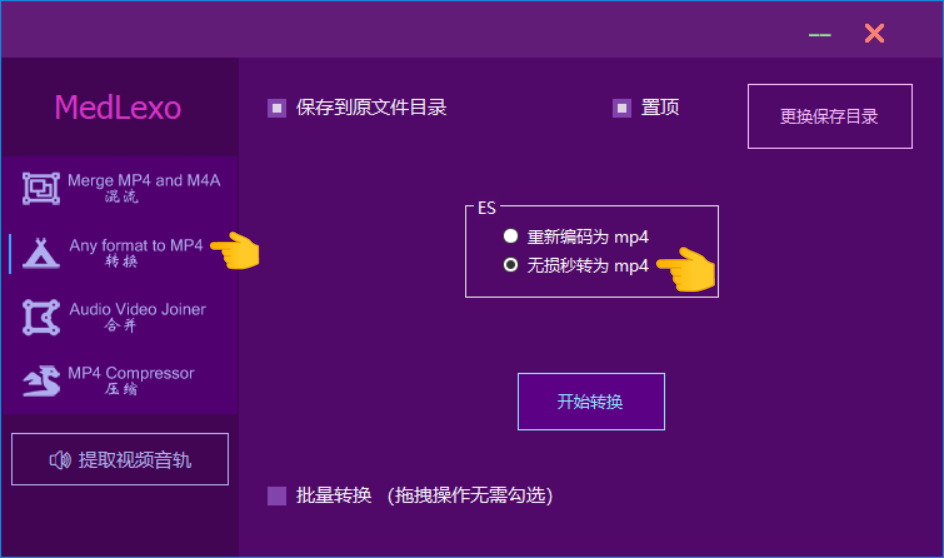Click the speaker icon in the extract audio button
This screenshot has width=944, height=558.
click(60, 460)
